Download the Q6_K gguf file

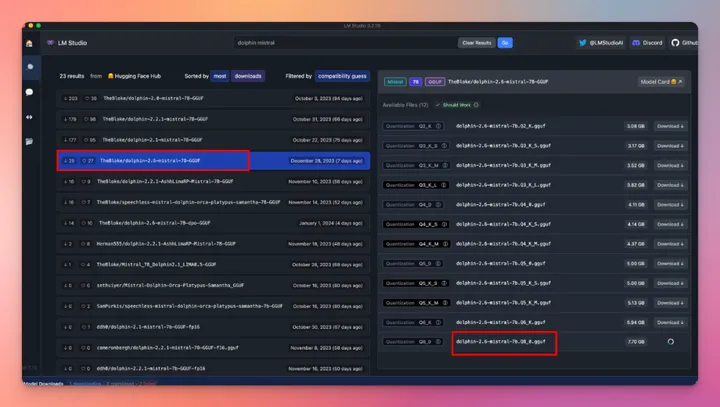point(670,322)
